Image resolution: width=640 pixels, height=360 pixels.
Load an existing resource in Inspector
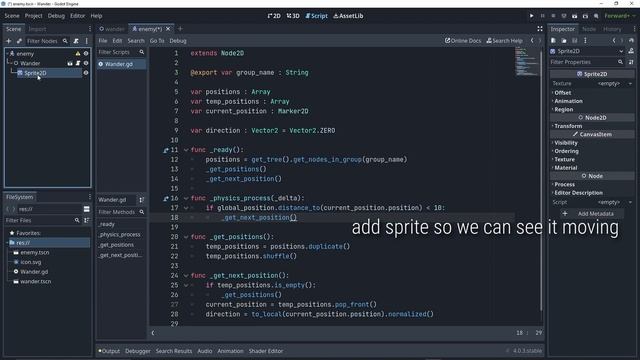click(x=564, y=40)
